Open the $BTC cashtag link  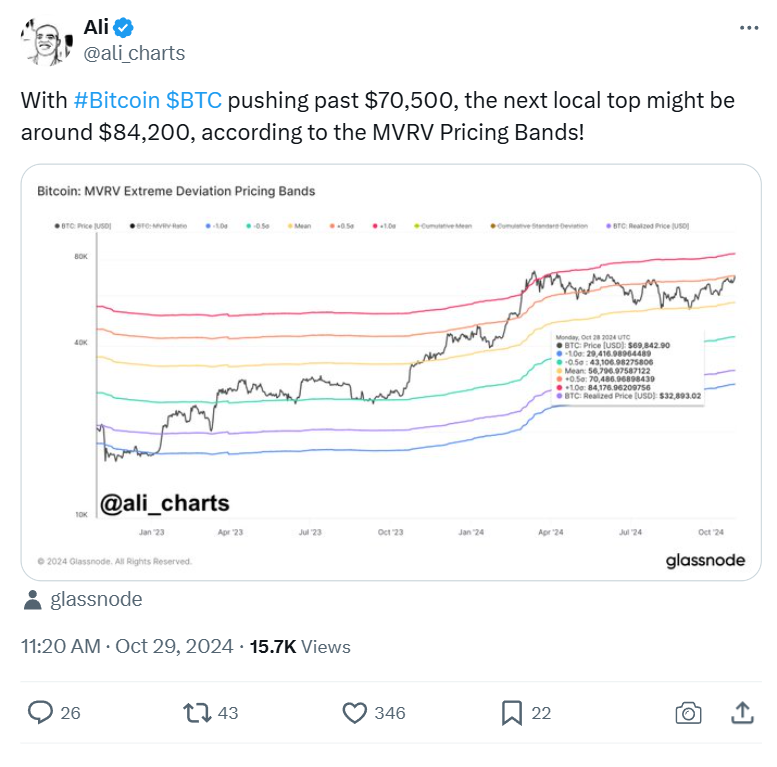tap(194, 101)
